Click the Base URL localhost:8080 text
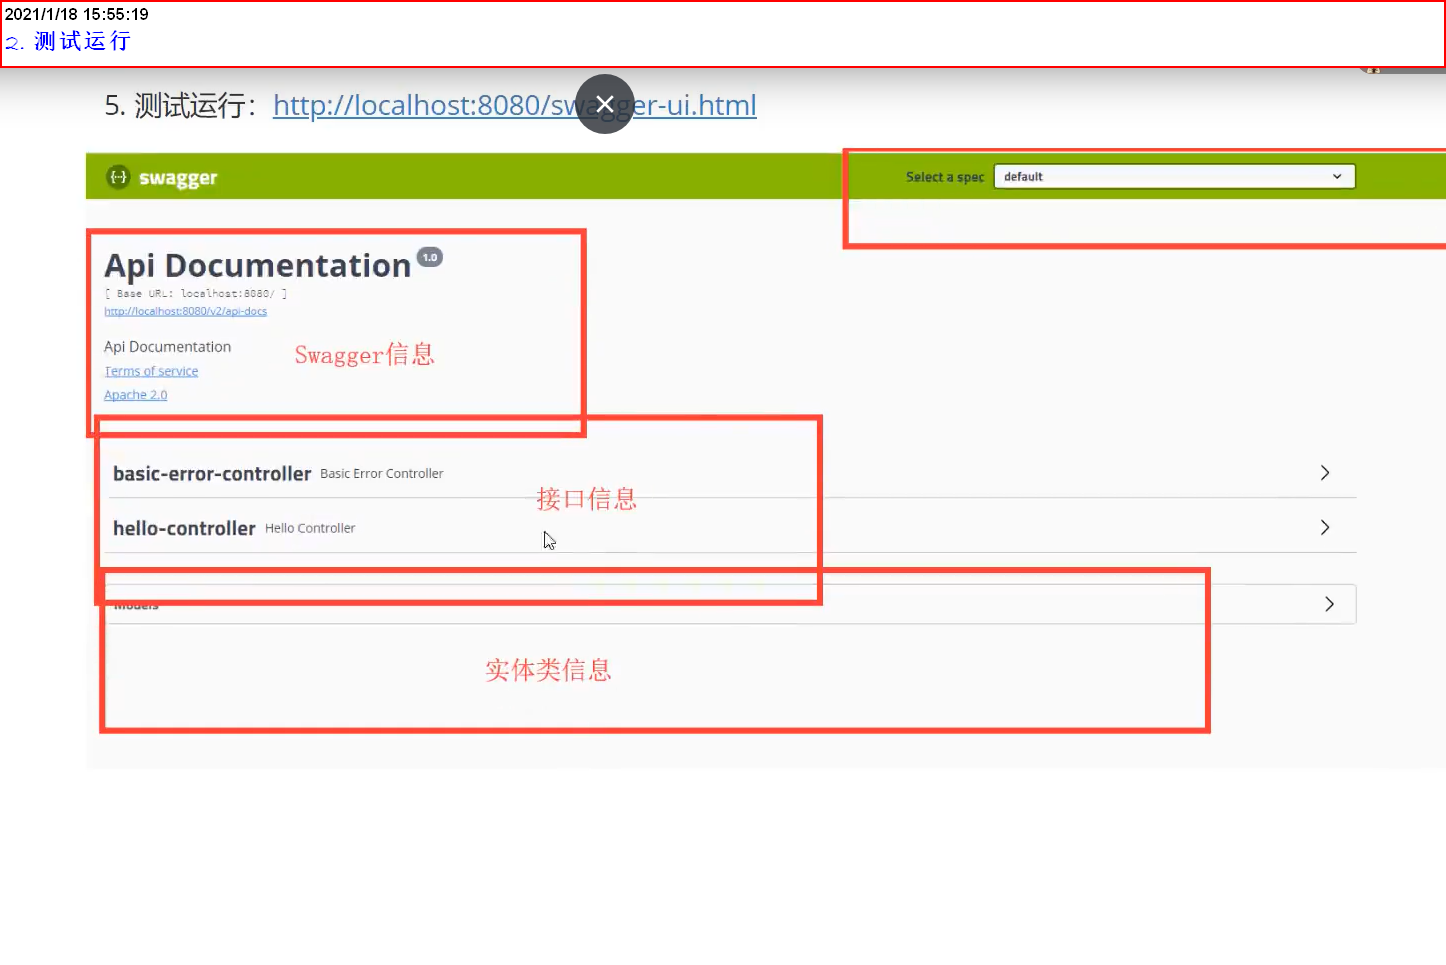The height and width of the screenshot is (965, 1446). tap(196, 294)
